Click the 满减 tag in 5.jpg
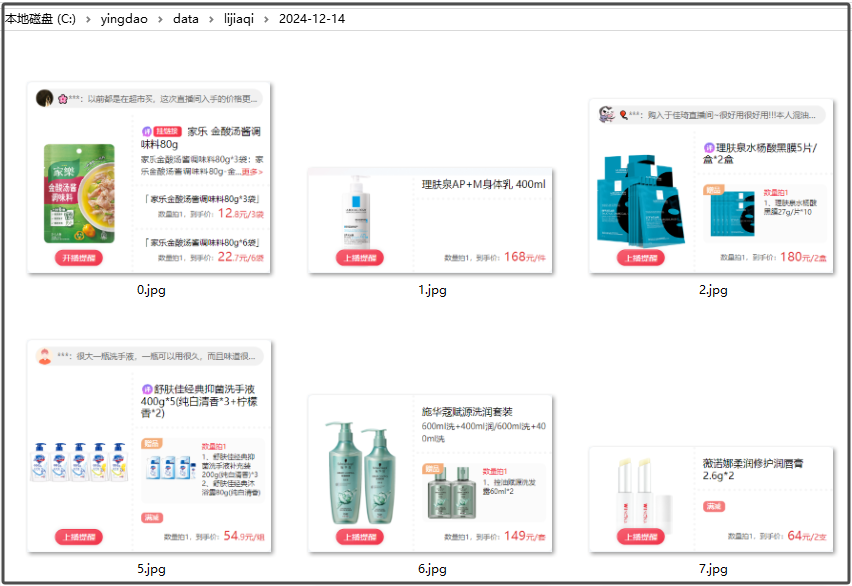Screen dimensions: 852x586 tap(152, 518)
